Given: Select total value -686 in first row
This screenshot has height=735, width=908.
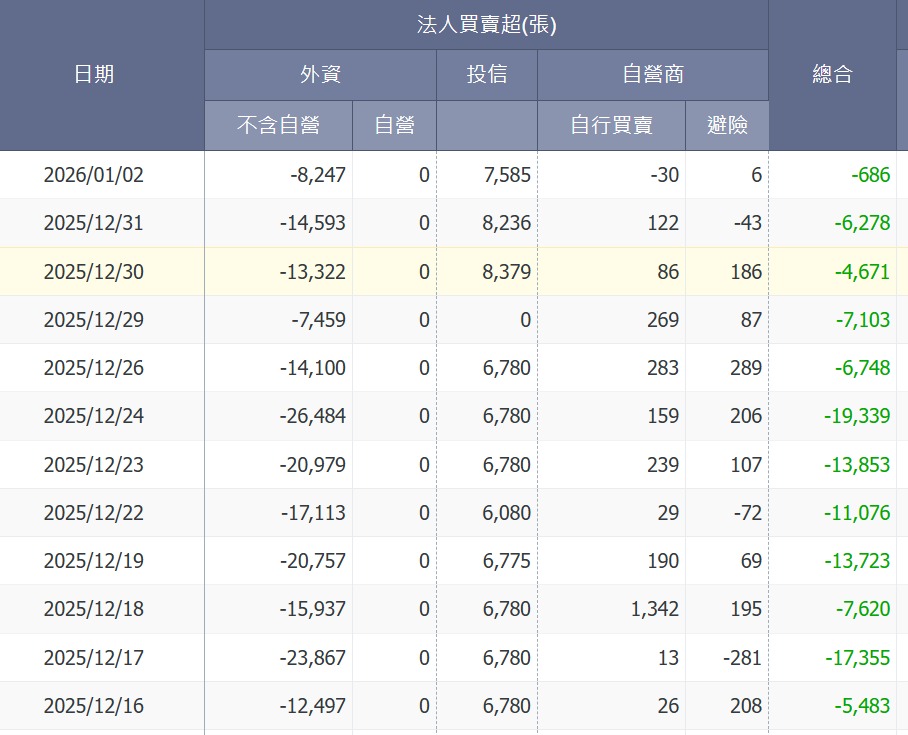Looking at the screenshot, I should pos(870,175).
